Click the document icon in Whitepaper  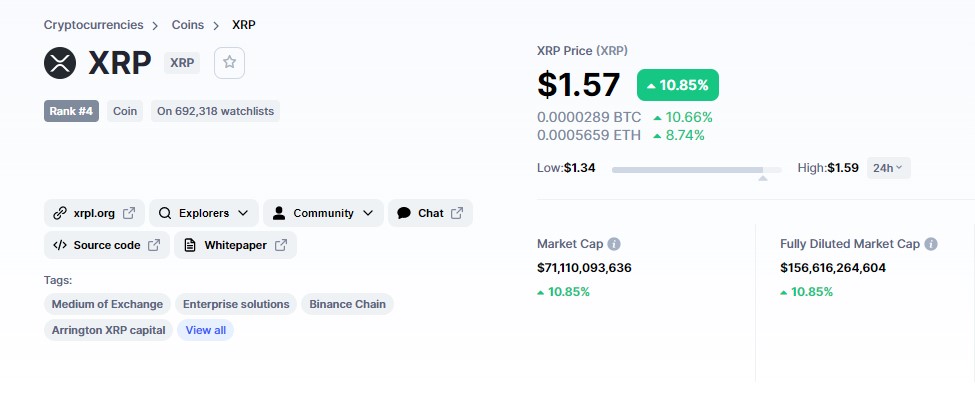point(190,245)
